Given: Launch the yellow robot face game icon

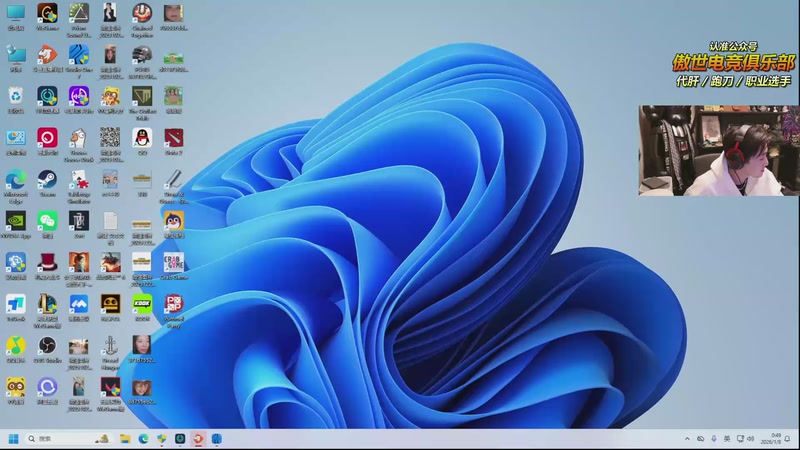Looking at the screenshot, I should point(110,304).
